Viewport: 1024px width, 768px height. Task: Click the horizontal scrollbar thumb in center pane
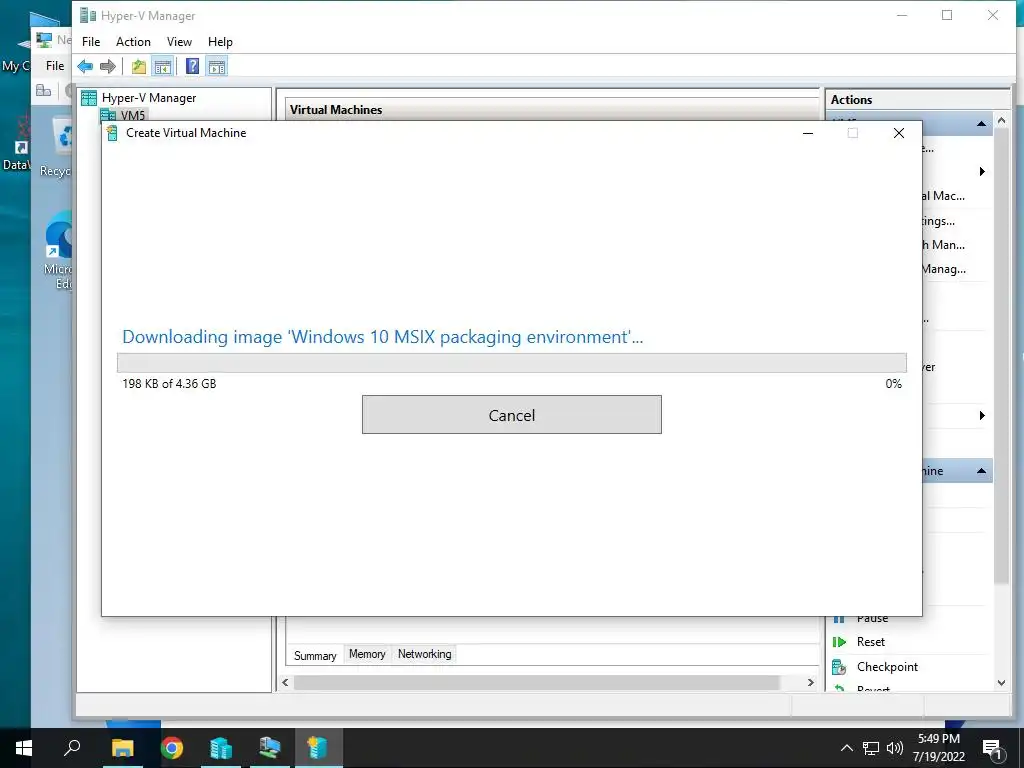click(536, 682)
